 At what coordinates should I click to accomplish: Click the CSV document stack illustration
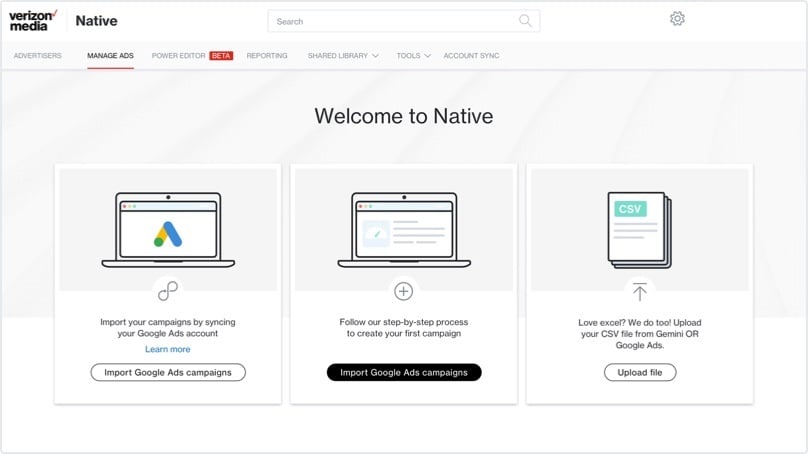click(639, 230)
